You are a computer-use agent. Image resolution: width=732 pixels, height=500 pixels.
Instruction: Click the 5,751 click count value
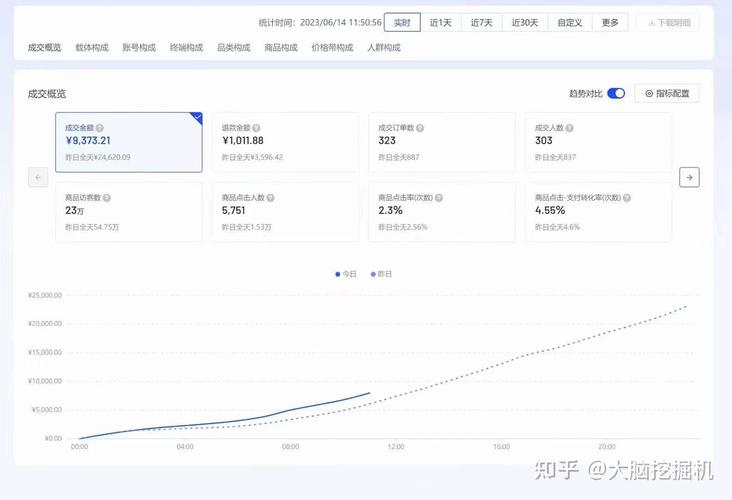click(x=233, y=211)
